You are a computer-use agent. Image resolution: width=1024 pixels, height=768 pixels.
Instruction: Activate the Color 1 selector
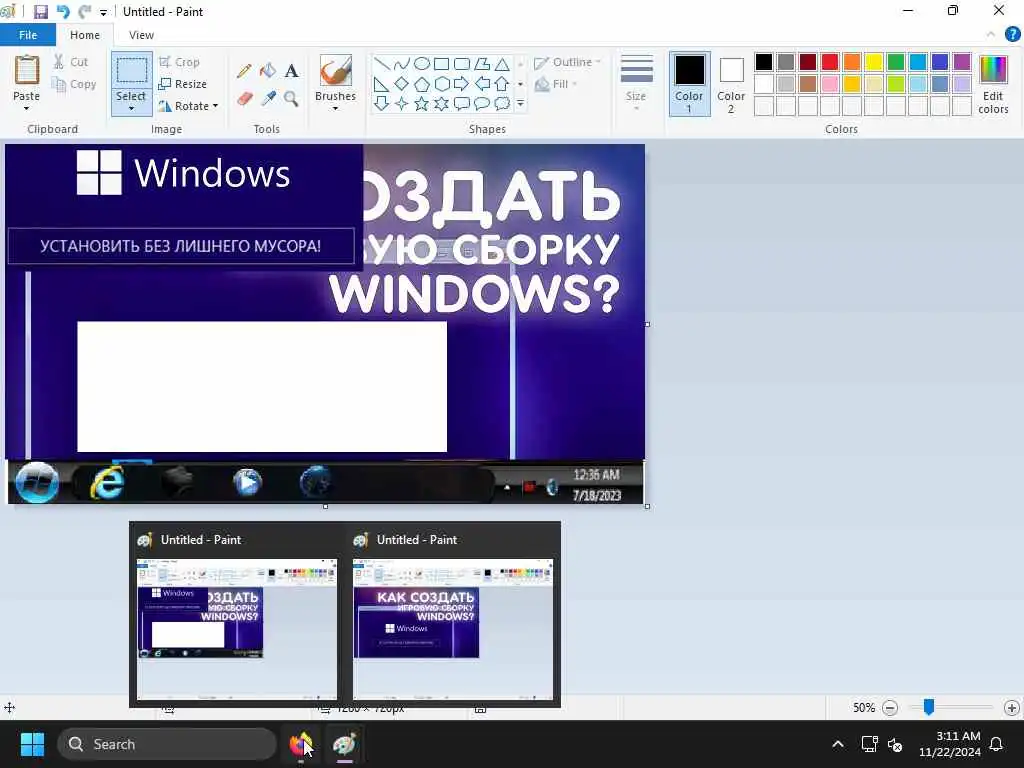point(690,84)
